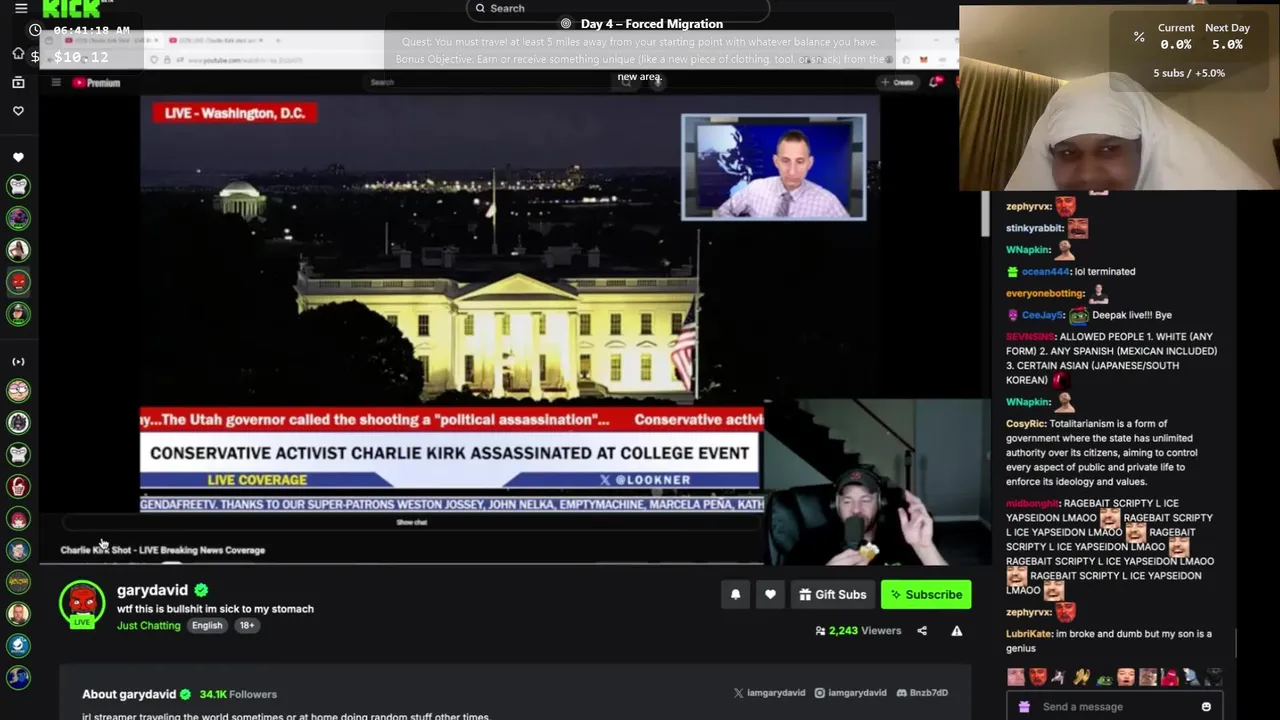The width and height of the screenshot is (1280, 720).
Task: Click yellow hands quick emote under chat
Action: click(1081, 677)
